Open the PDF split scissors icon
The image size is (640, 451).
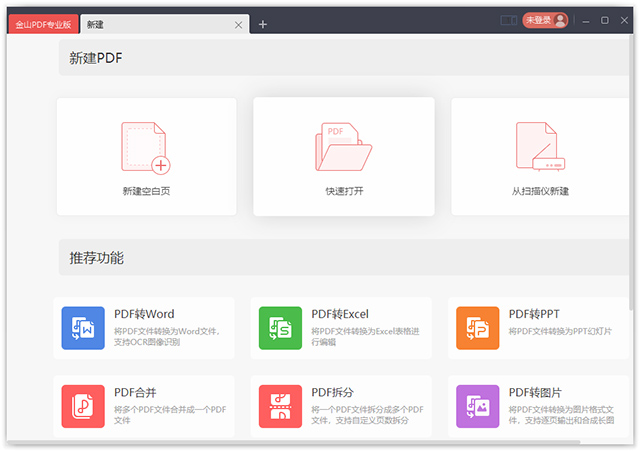point(280,407)
